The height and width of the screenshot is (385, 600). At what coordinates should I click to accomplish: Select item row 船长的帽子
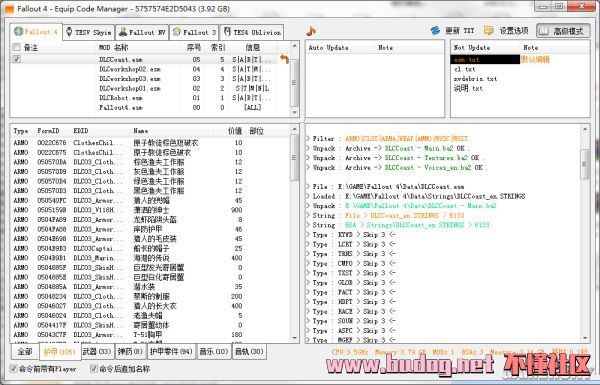(x=150, y=248)
